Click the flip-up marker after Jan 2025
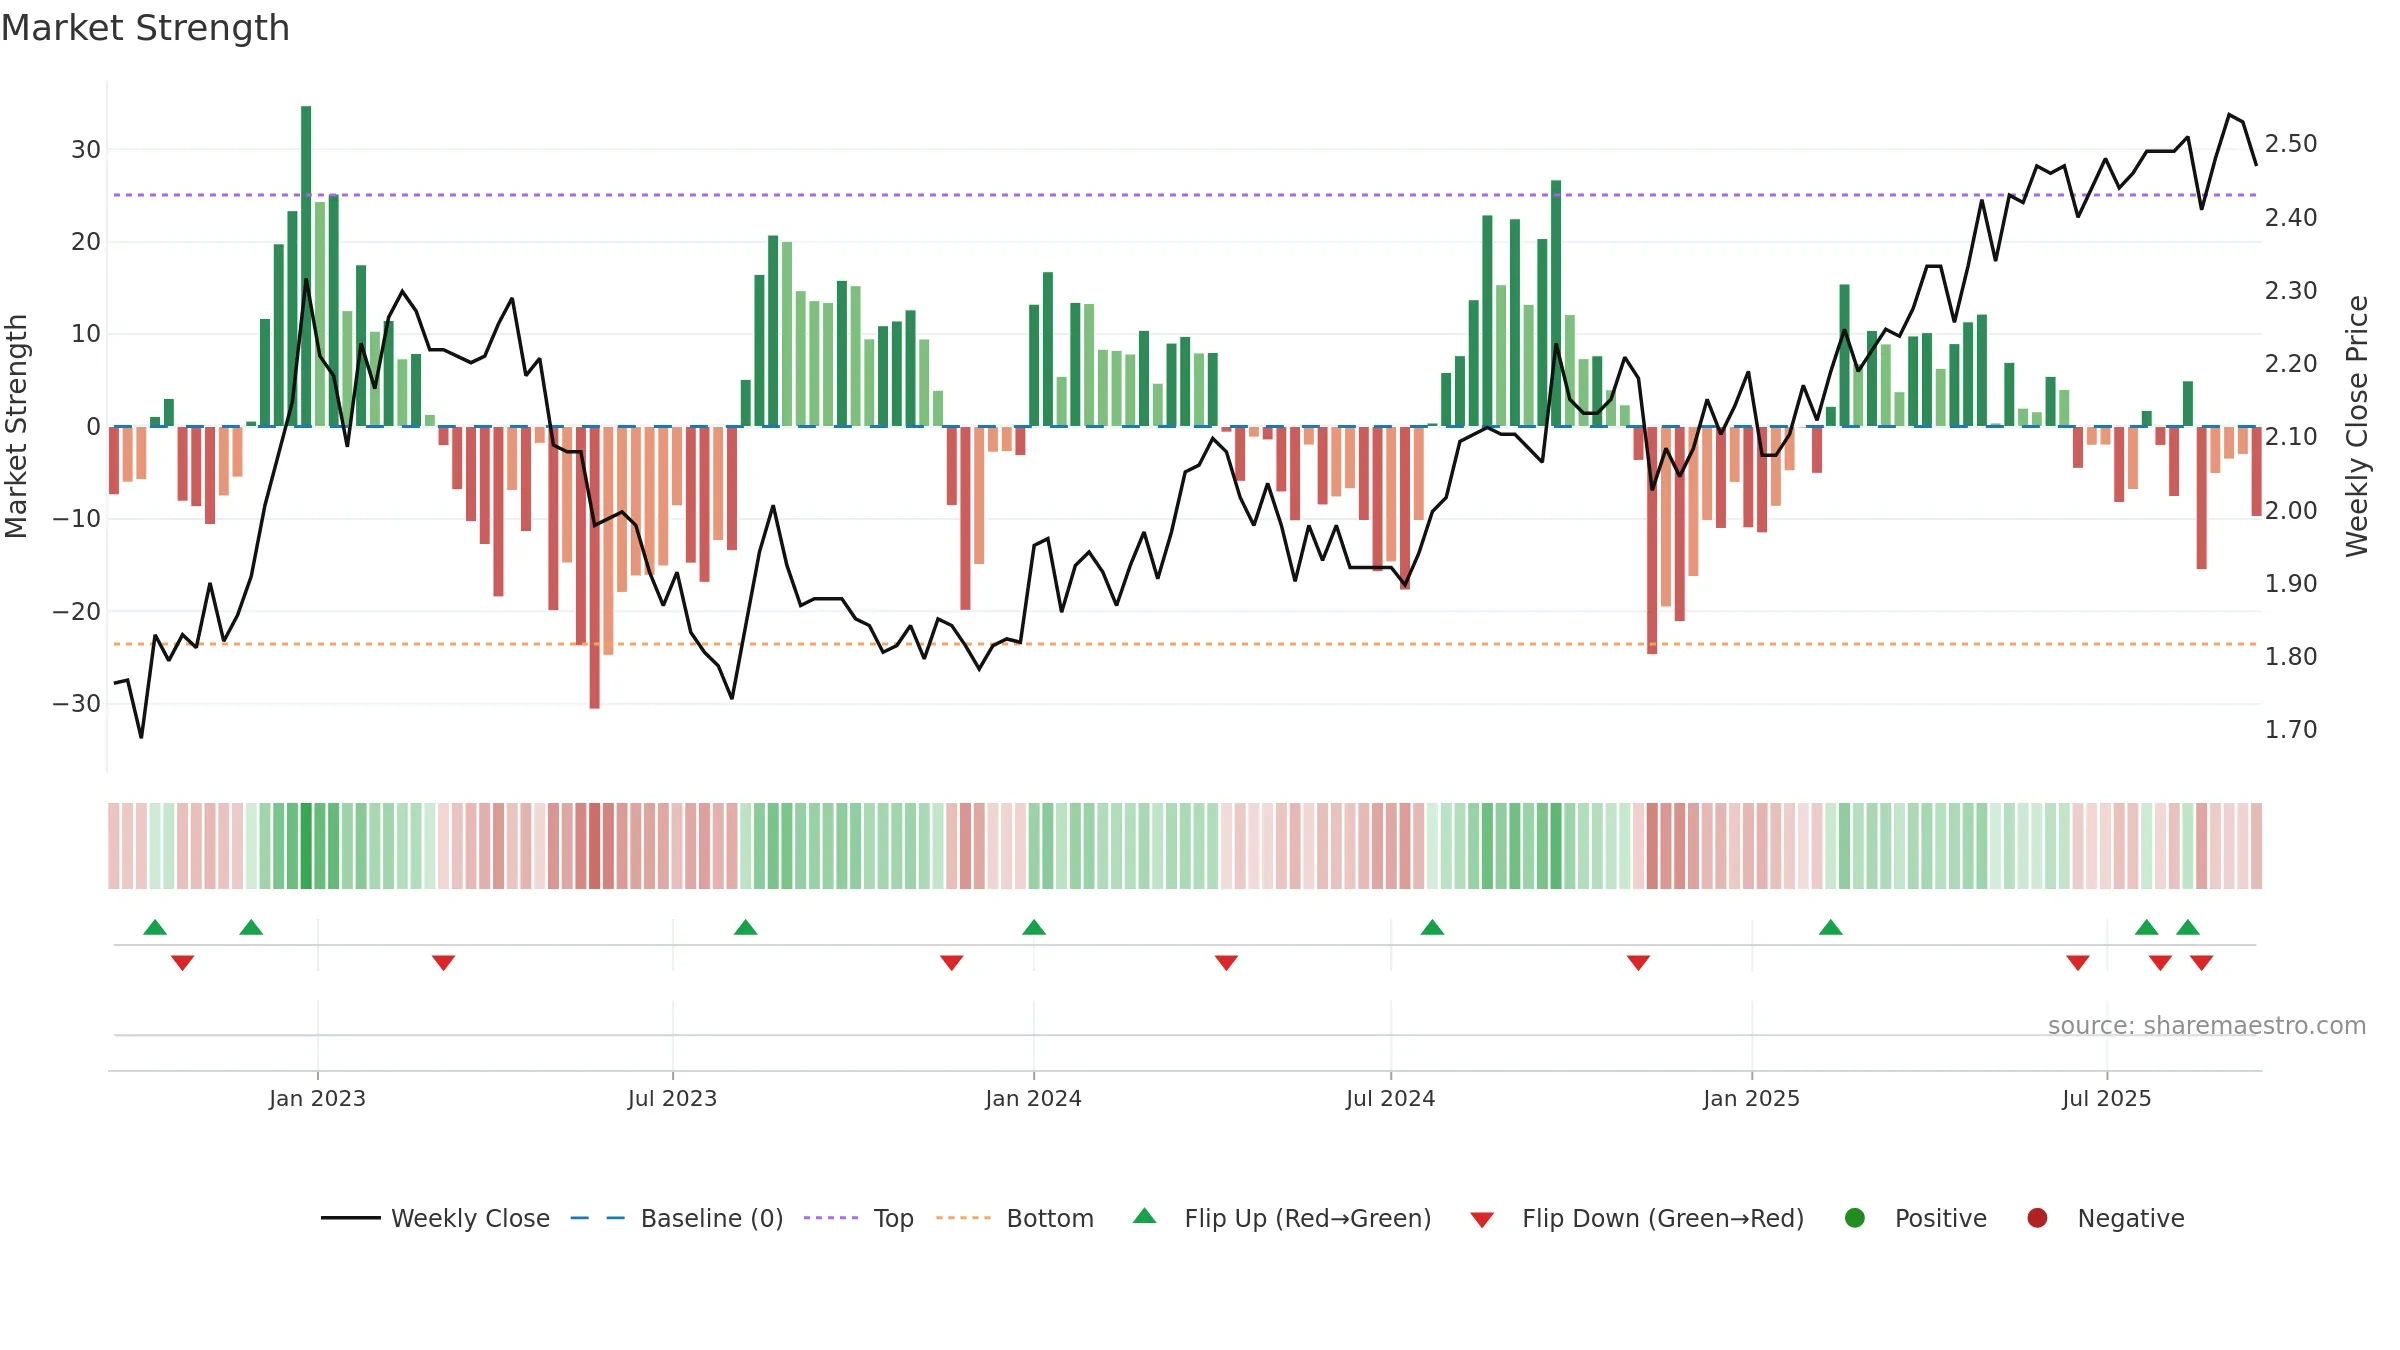2400x1350 pixels. tap(1831, 927)
